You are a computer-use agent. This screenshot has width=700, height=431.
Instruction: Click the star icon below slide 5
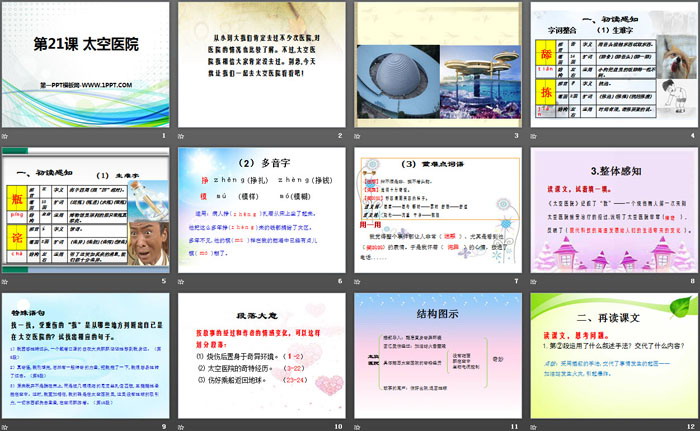(x=6, y=281)
